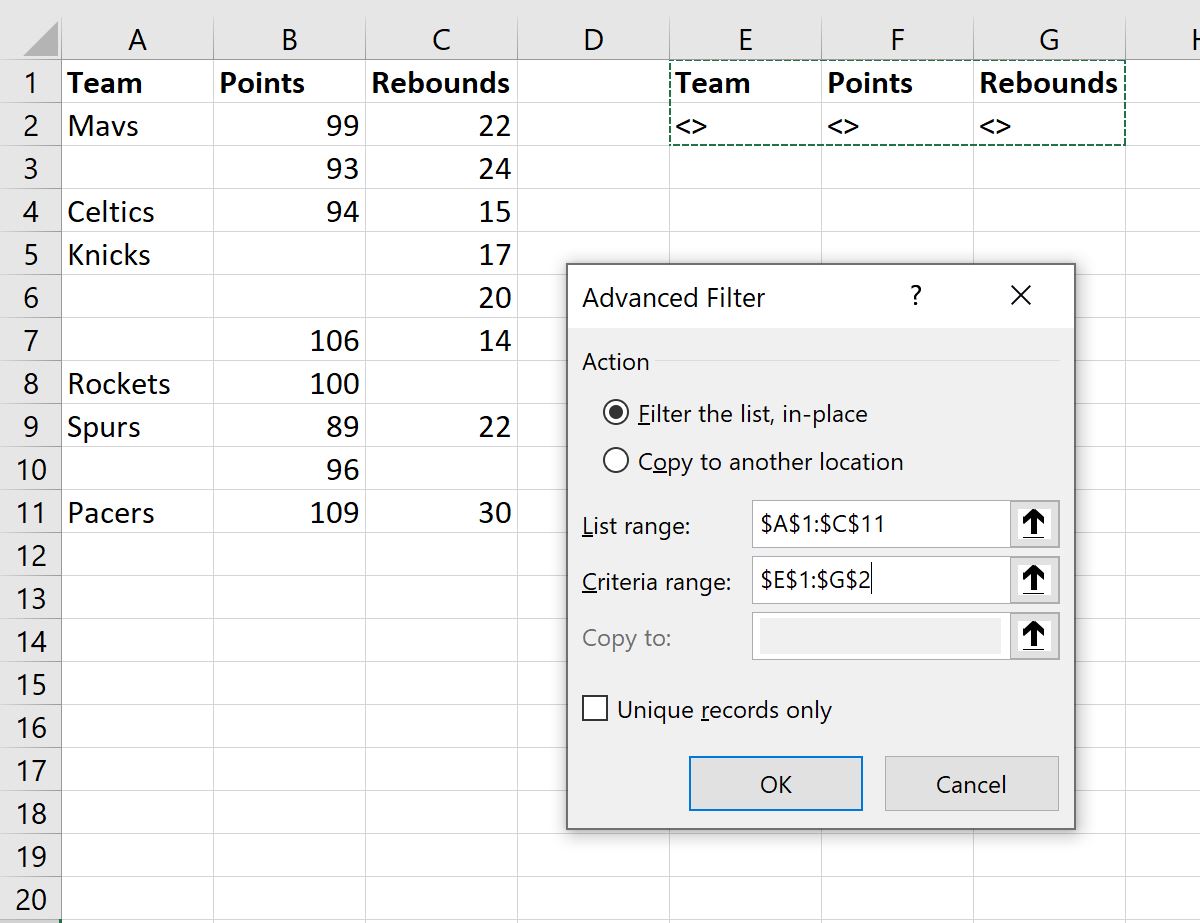
Task: Click the Criteria range collapse dialog icon
Action: click(x=1034, y=579)
